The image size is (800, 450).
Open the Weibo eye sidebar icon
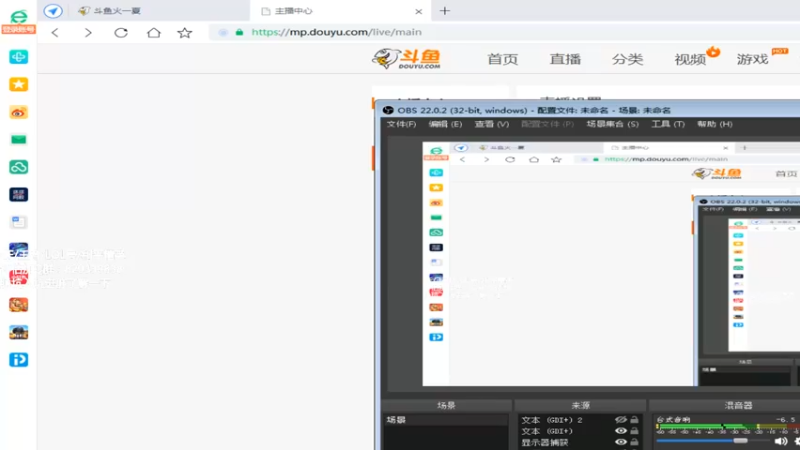[18, 112]
